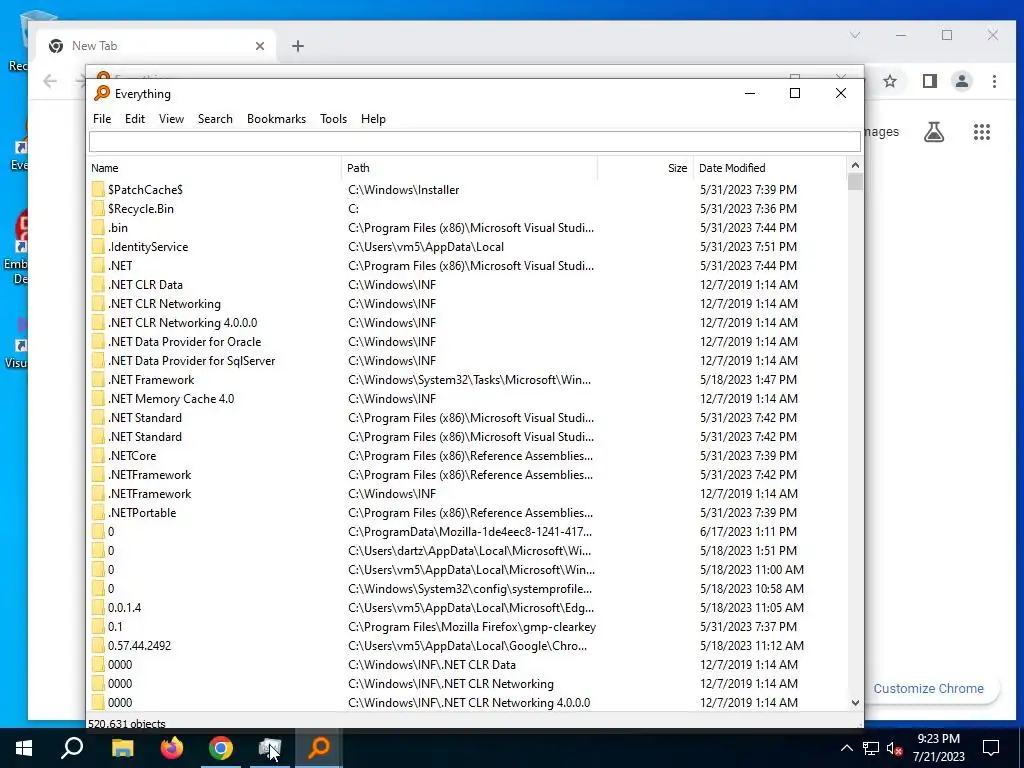
Task: Open Chrome tab search chevron
Action: (855, 35)
